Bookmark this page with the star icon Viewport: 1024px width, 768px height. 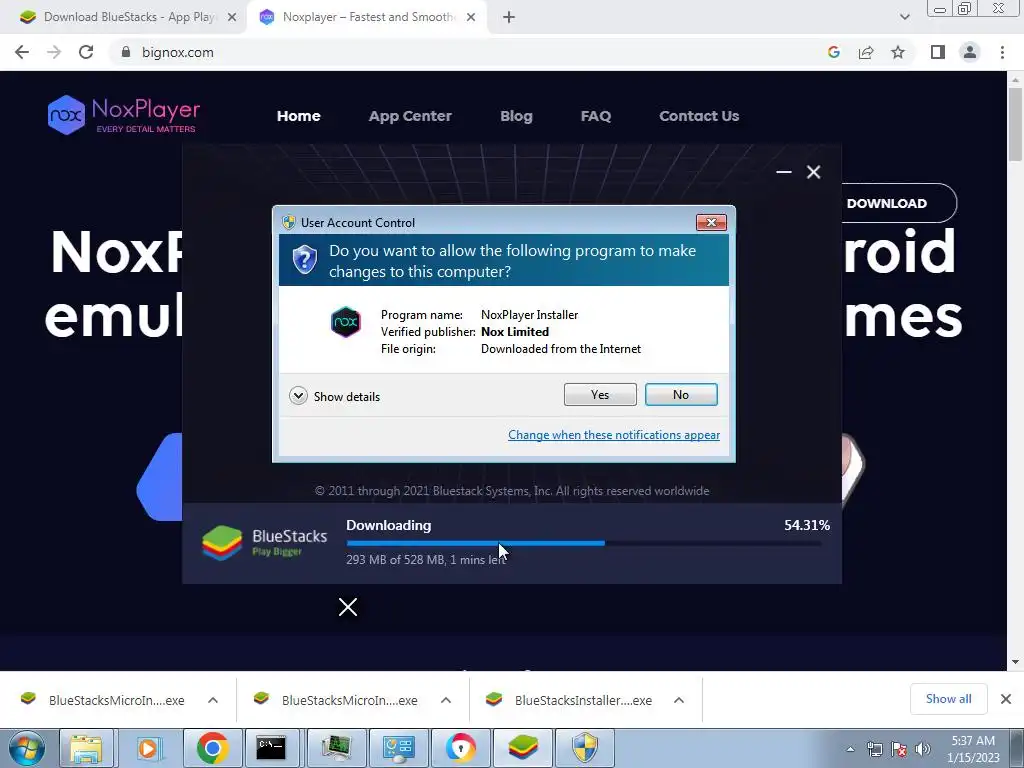tap(898, 52)
